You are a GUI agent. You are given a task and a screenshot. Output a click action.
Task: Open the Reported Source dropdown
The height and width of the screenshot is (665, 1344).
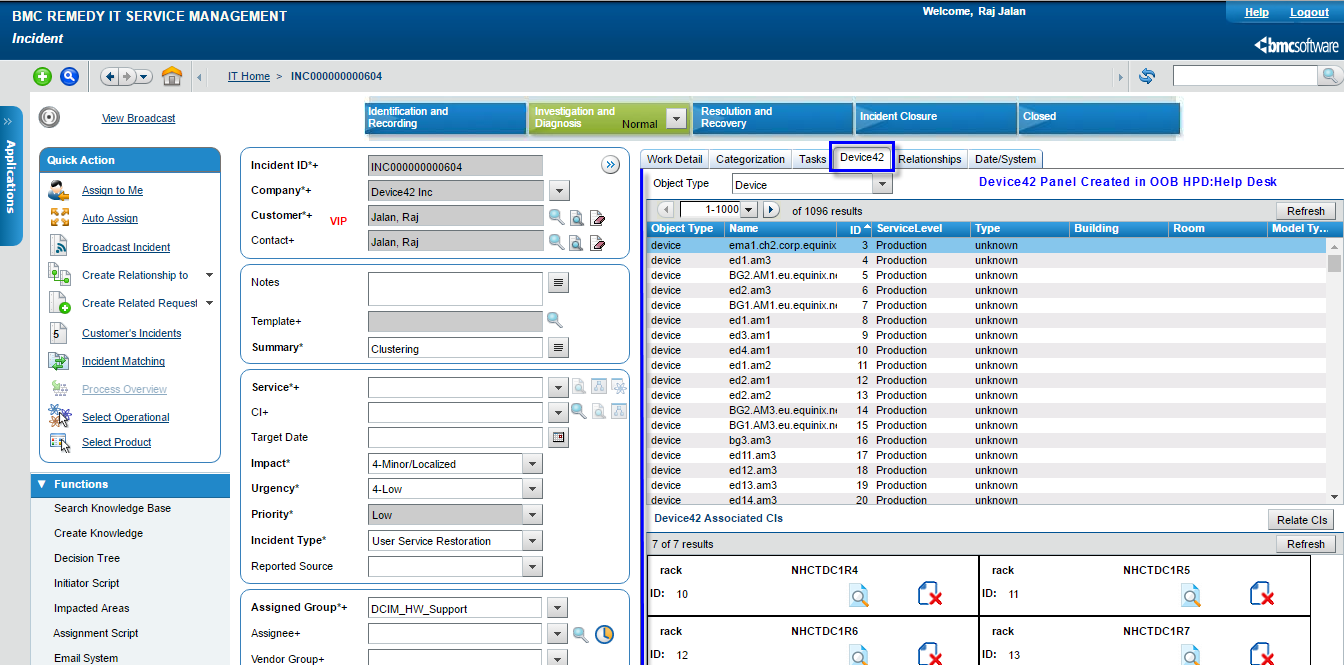(x=533, y=566)
